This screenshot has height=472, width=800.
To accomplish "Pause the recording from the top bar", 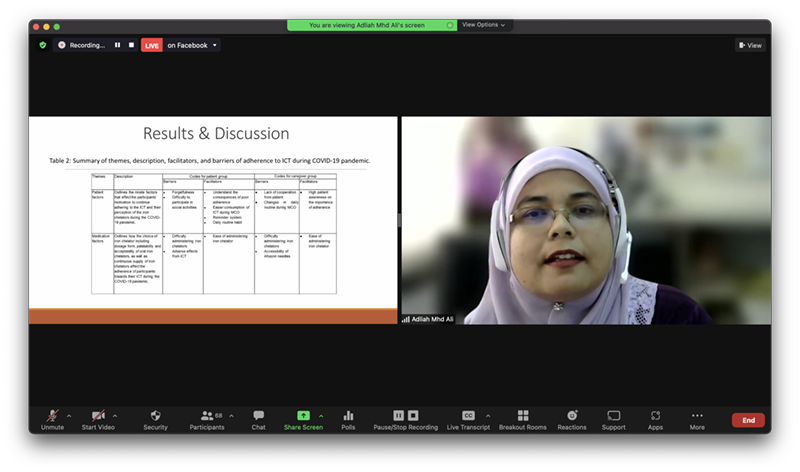I will (x=117, y=45).
